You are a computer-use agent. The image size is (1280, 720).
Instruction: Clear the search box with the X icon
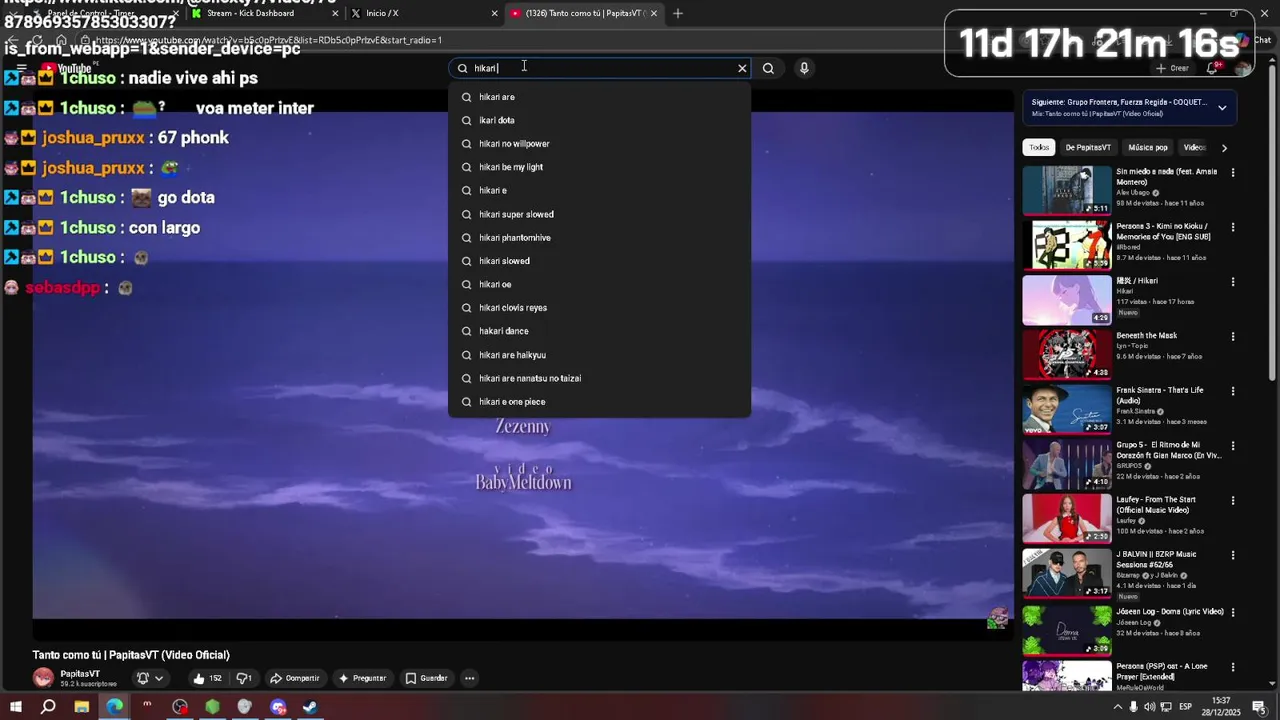tap(742, 68)
